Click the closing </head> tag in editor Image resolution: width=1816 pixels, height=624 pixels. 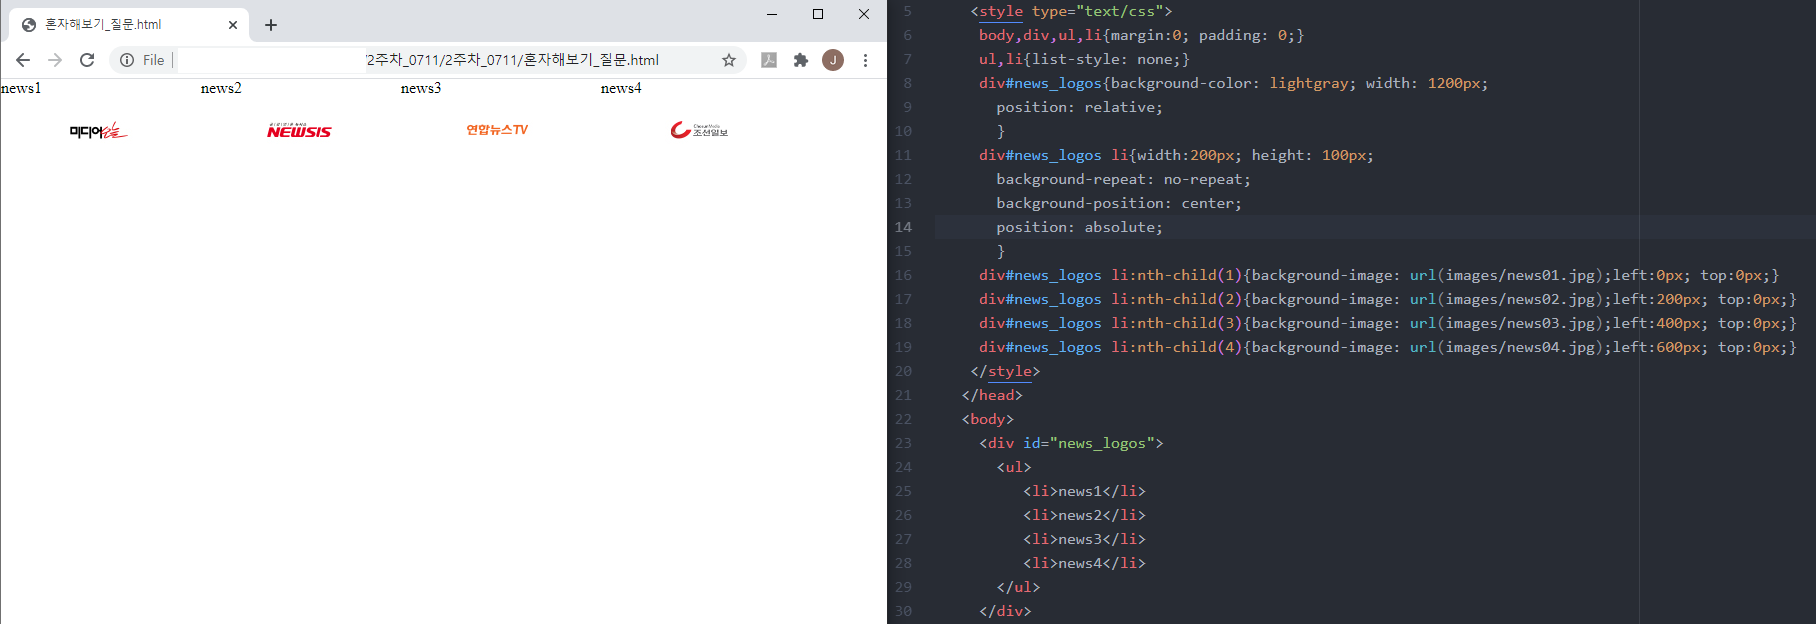pyautogui.click(x=992, y=395)
